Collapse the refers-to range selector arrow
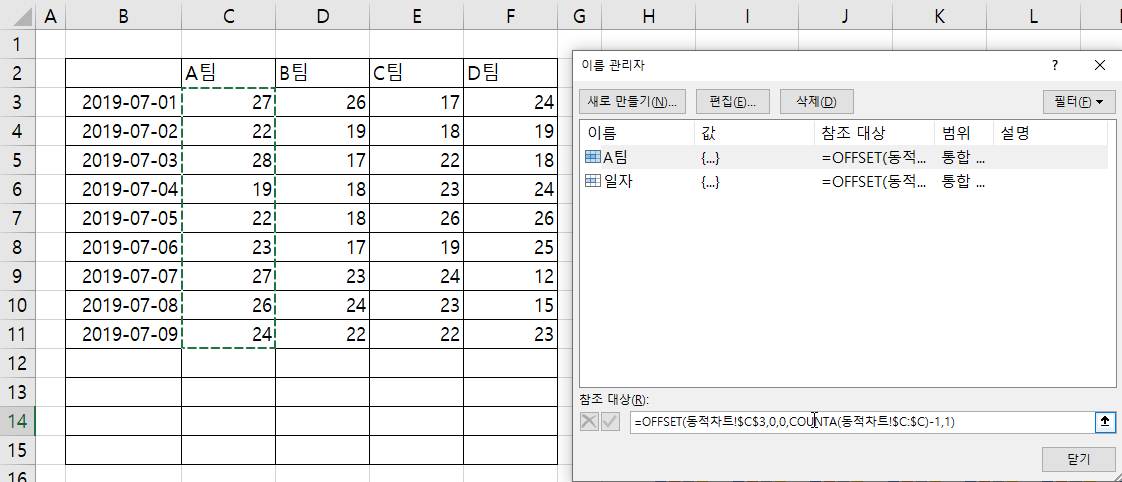Image resolution: width=1122 pixels, height=482 pixels. [1105, 422]
